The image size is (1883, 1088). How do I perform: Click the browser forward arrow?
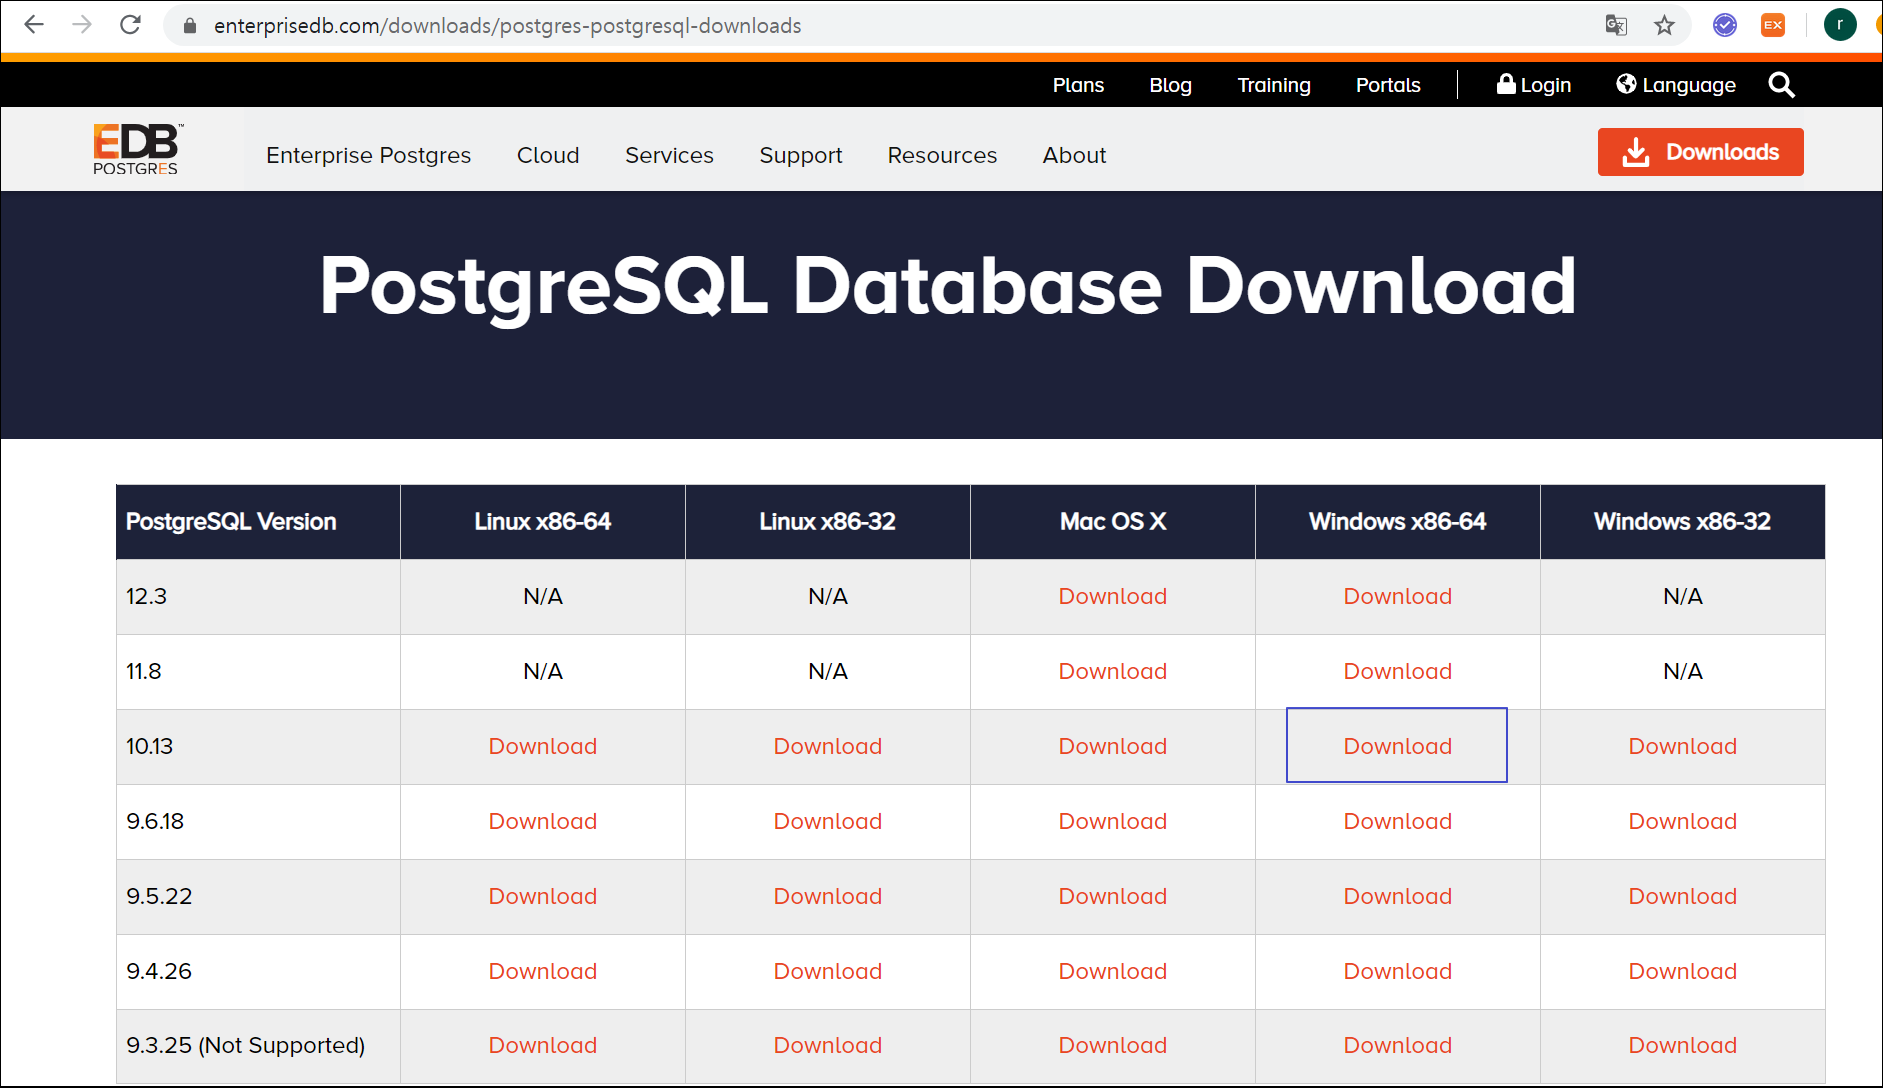(x=82, y=25)
